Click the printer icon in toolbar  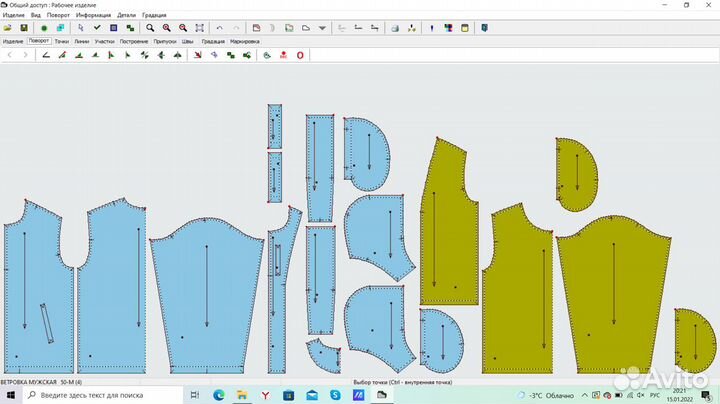click(395, 28)
